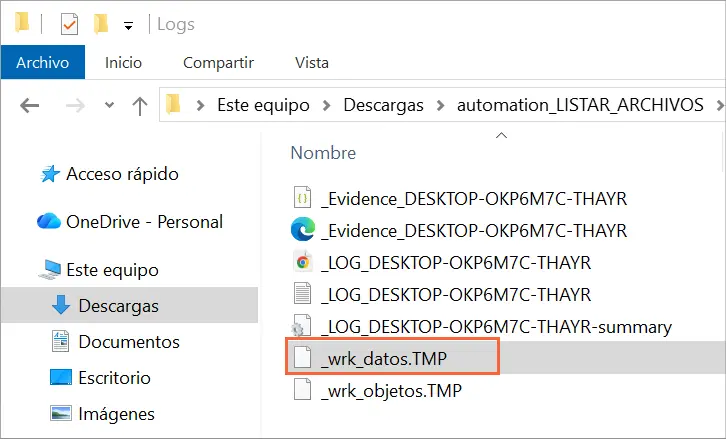726x440 pixels.
Task: Click Este equipo in the address bar
Action: [x=263, y=105]
